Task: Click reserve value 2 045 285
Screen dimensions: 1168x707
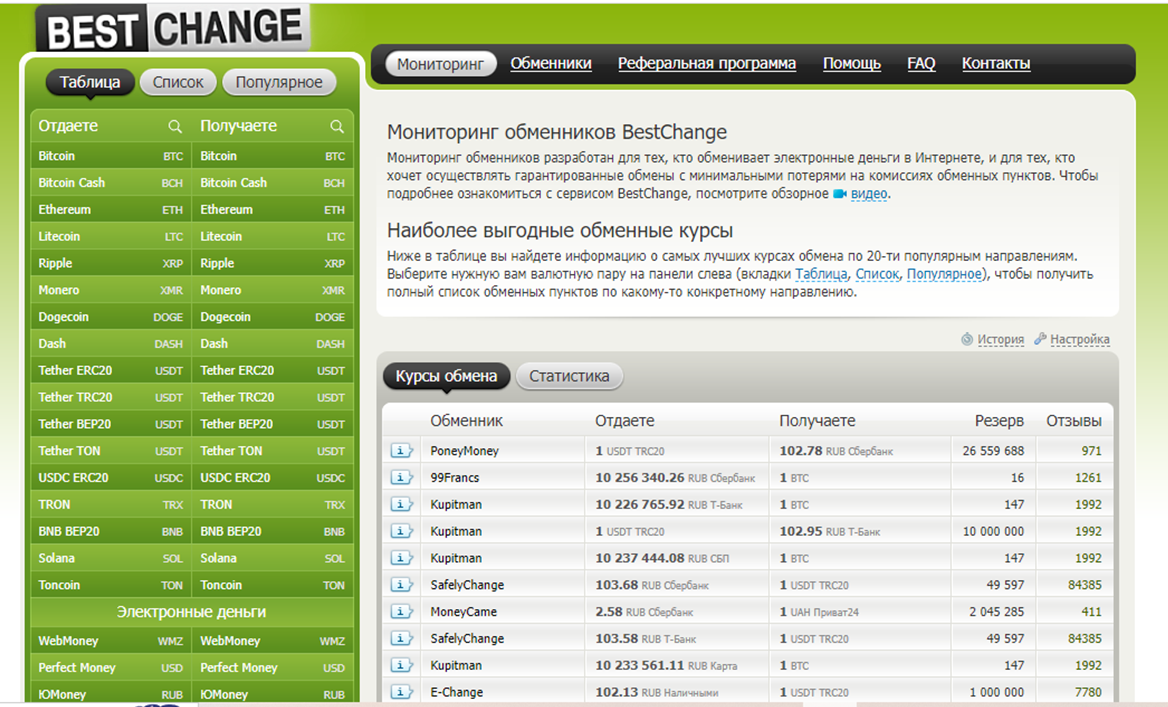Action: click(997, 612)
